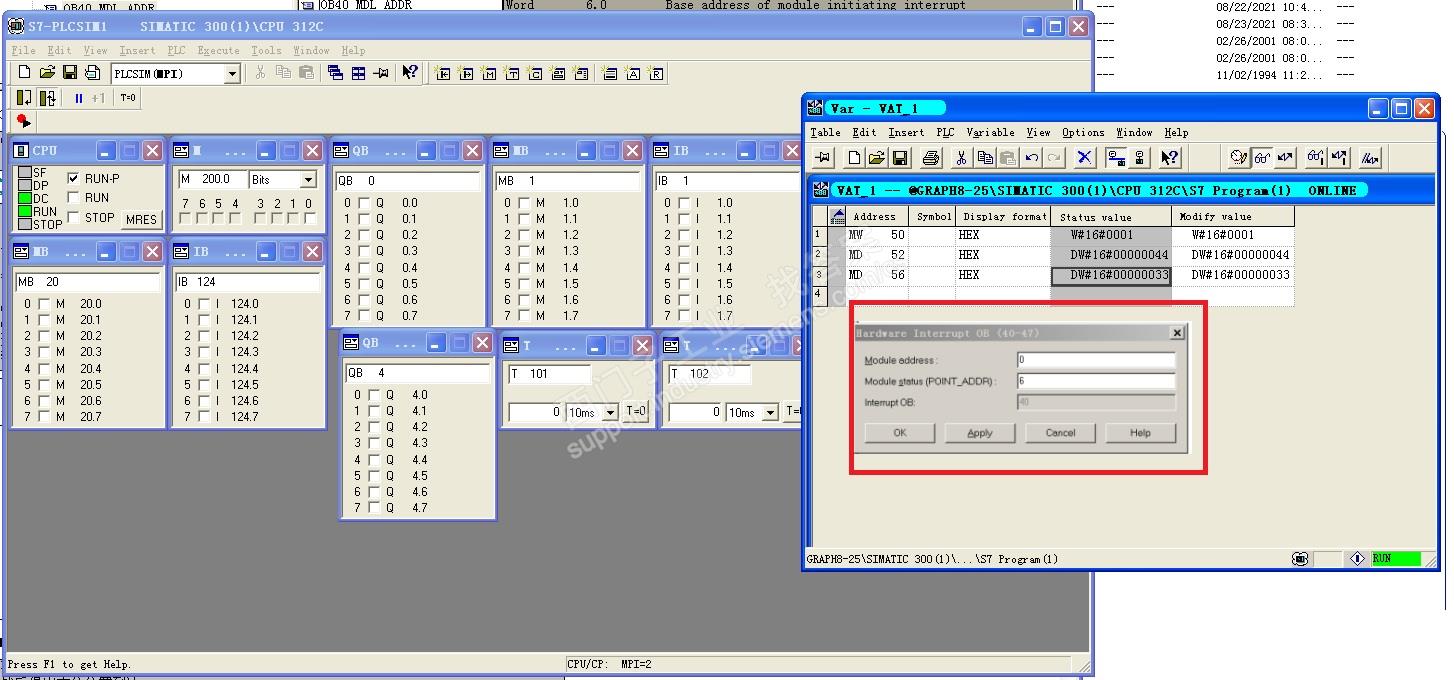Toggle PLCSIM always-on-top pin icon
1454x680 pixels.
tap(381, 73)
